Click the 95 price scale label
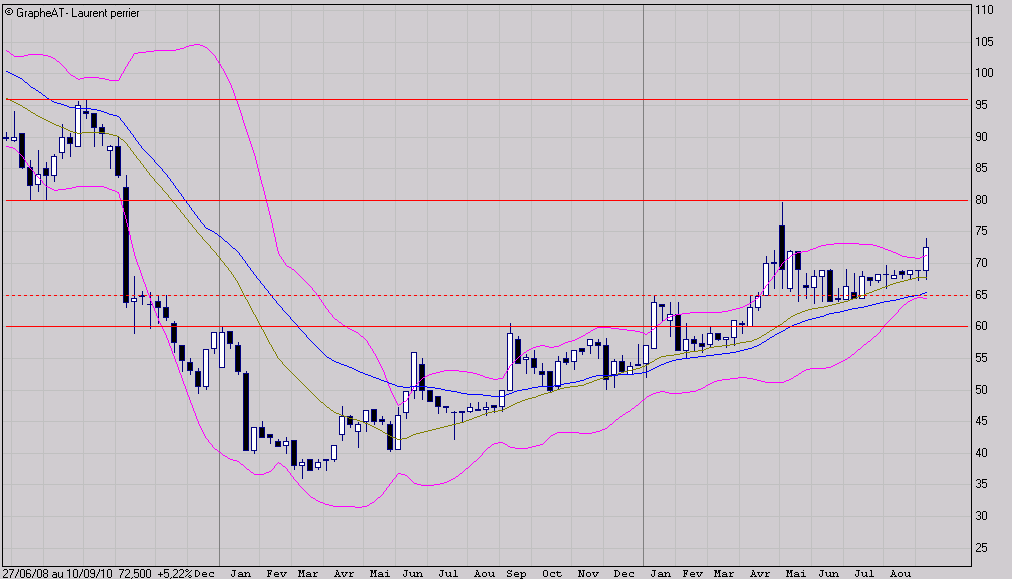Screen dimensions: 1012x579 pyautogui.click(x=981, y=105)
